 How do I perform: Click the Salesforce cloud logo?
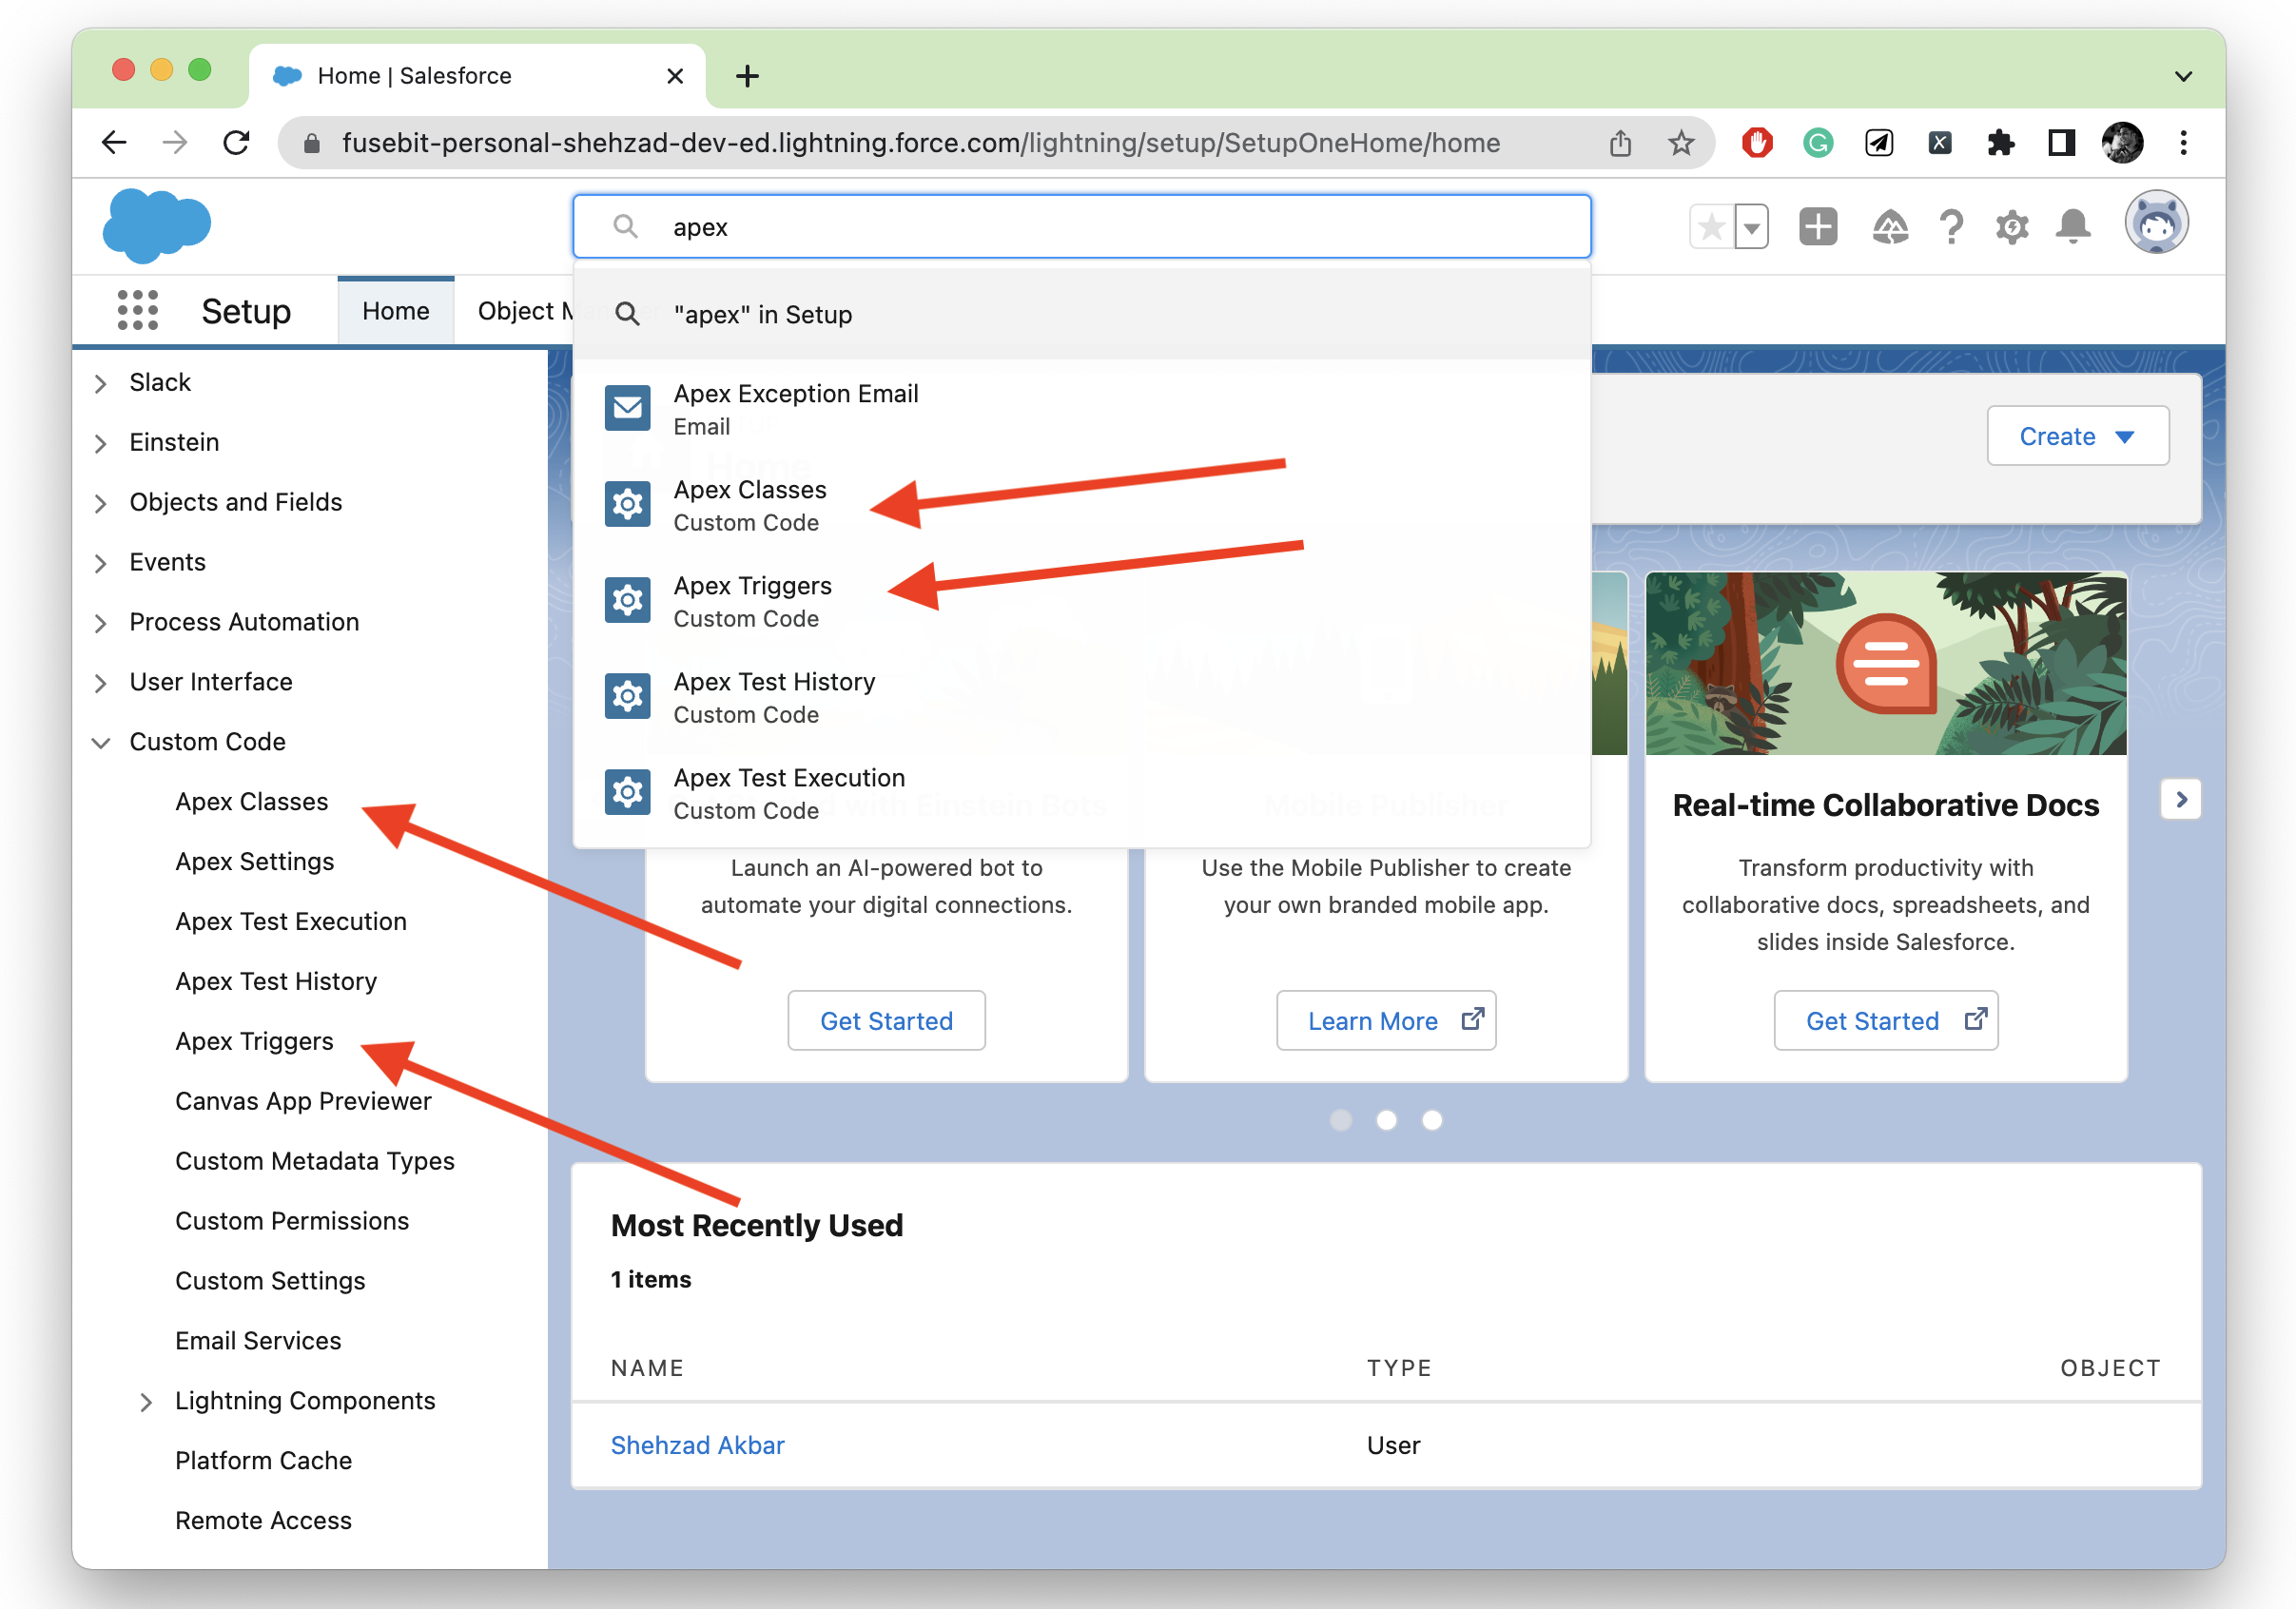pos(156,225)
